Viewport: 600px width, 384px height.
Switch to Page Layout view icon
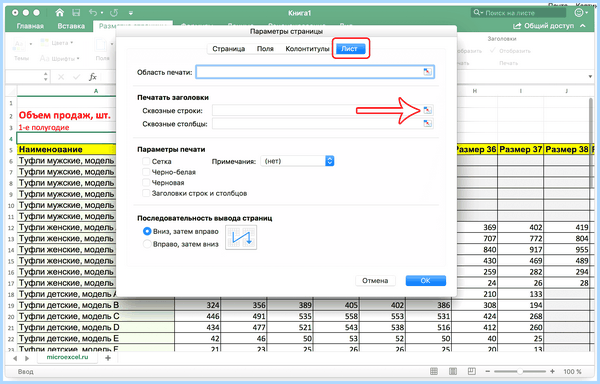(453, 371)
